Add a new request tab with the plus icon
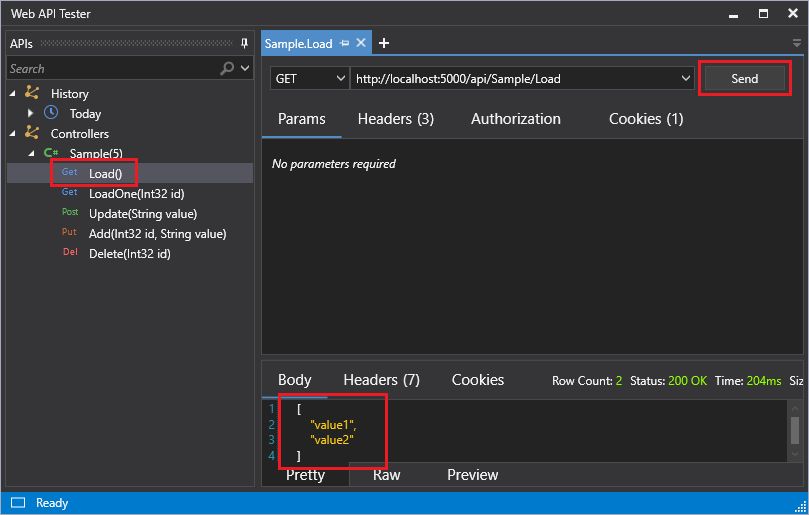 pyautogui.click(x=384, y=43)
